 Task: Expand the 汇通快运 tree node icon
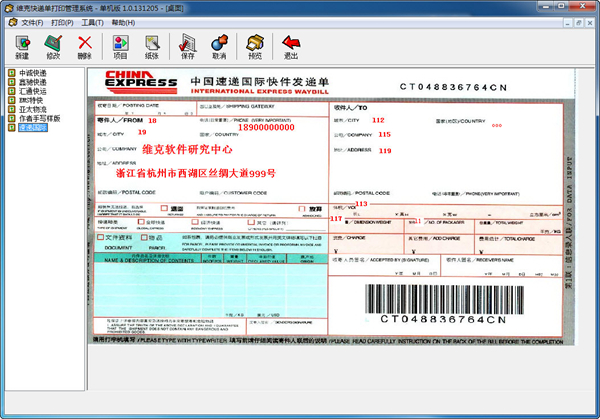click(12, 91)
